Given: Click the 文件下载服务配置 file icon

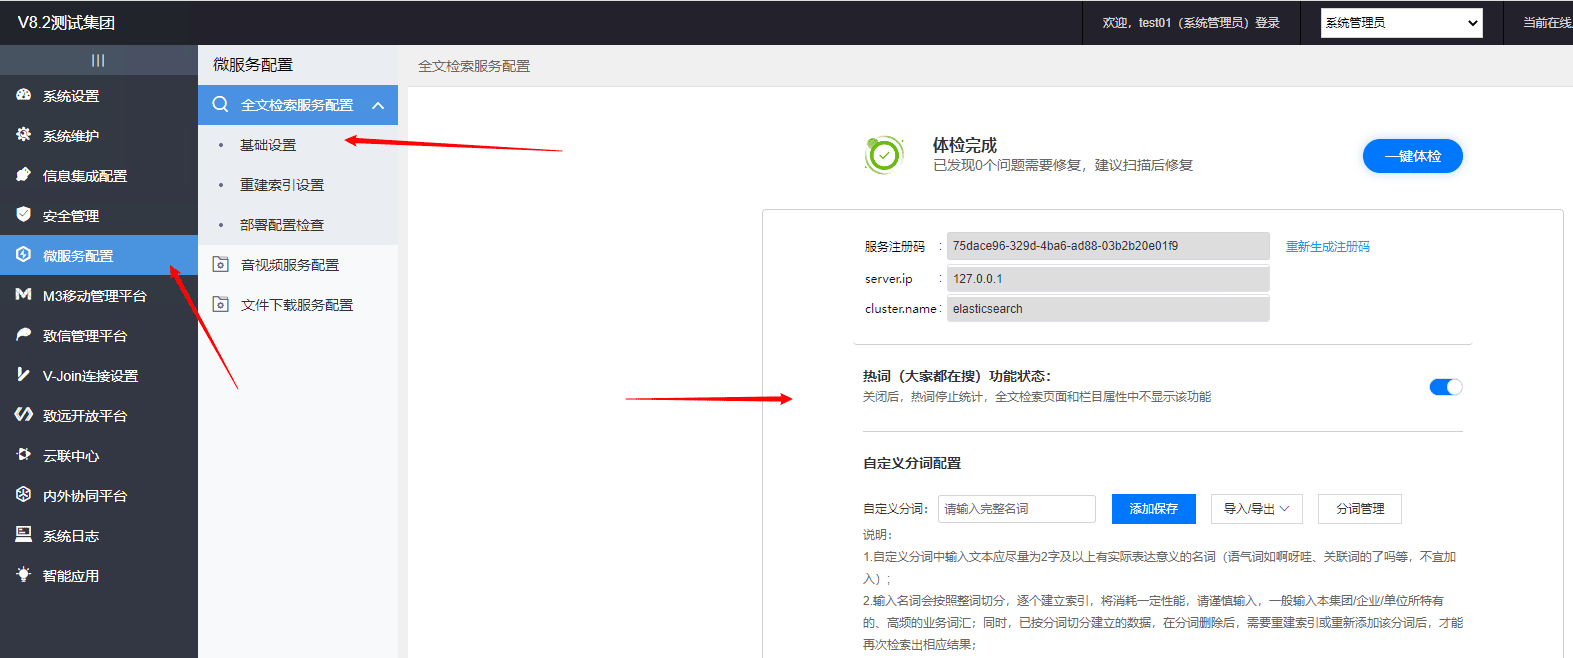Looking at the screenshot, I should [220, 304].
